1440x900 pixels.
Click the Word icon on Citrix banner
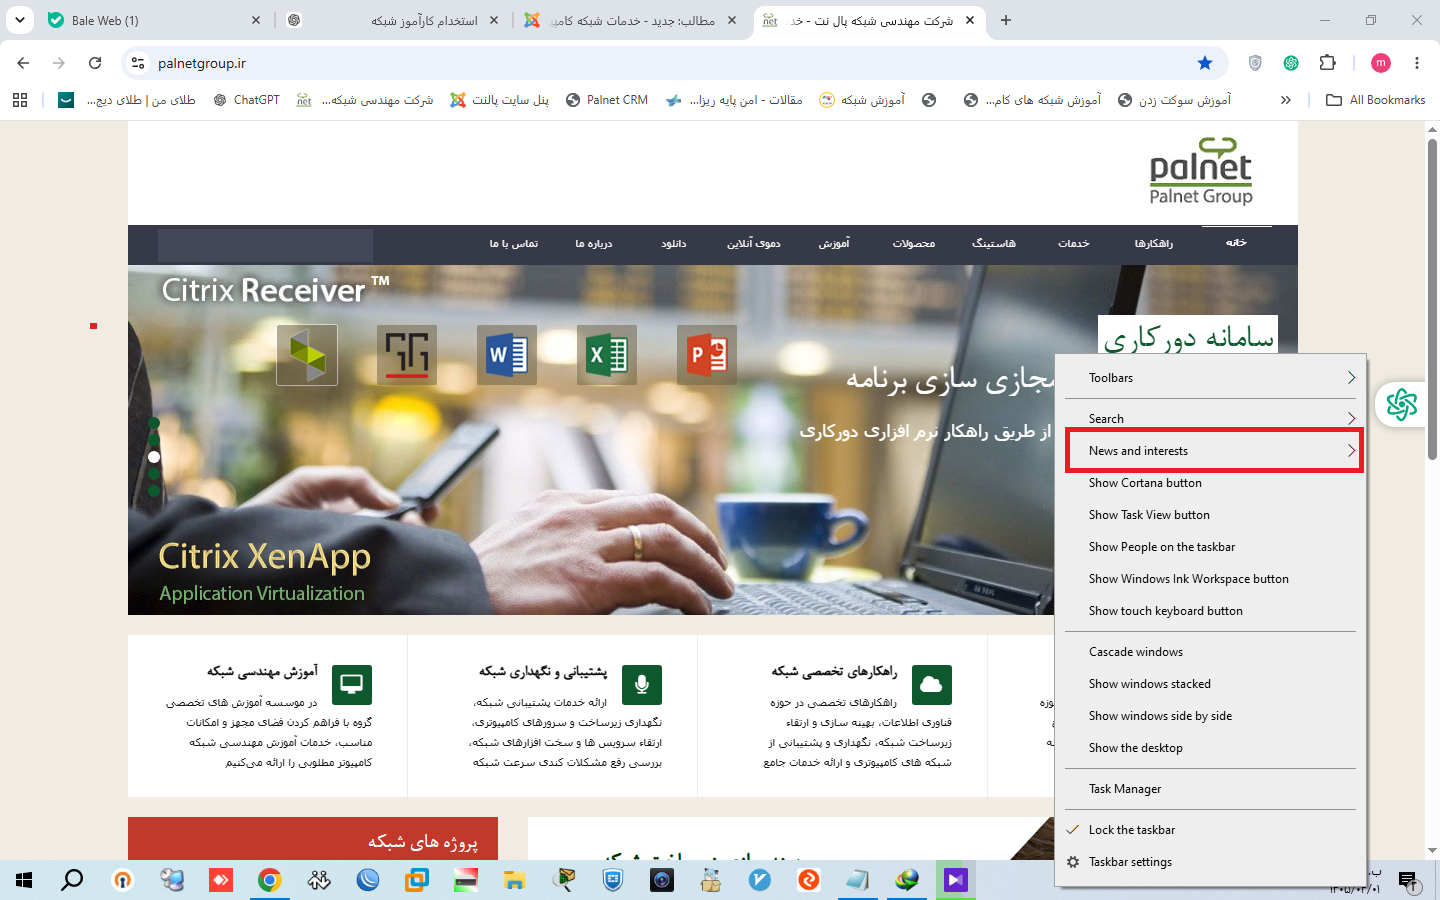(507, 355)
